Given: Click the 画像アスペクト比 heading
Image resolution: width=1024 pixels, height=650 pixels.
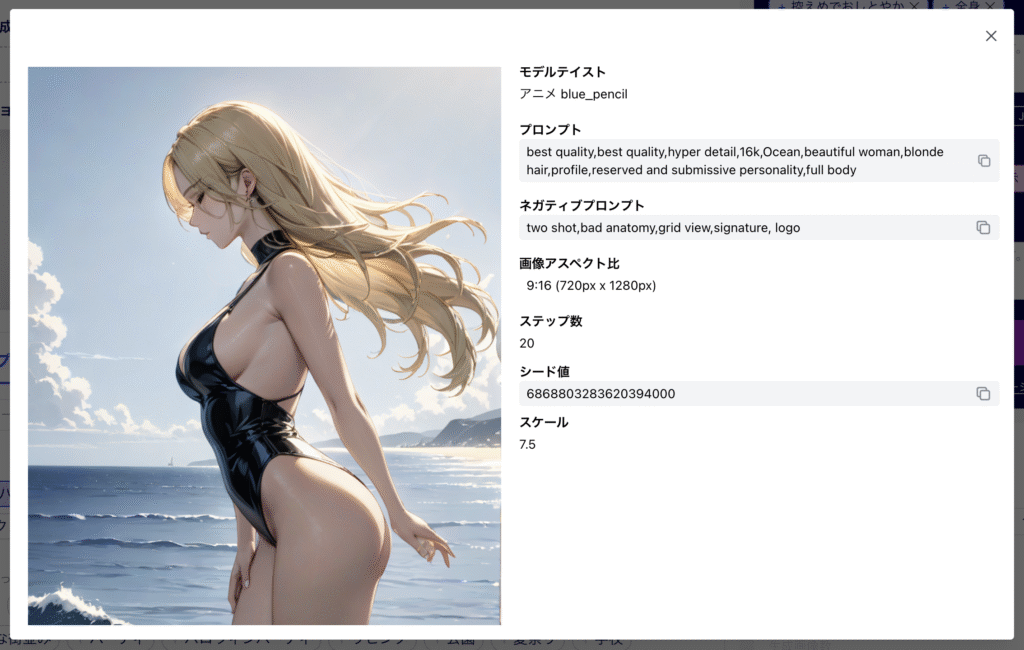Looking at the screenshot, I should (569, 263).
